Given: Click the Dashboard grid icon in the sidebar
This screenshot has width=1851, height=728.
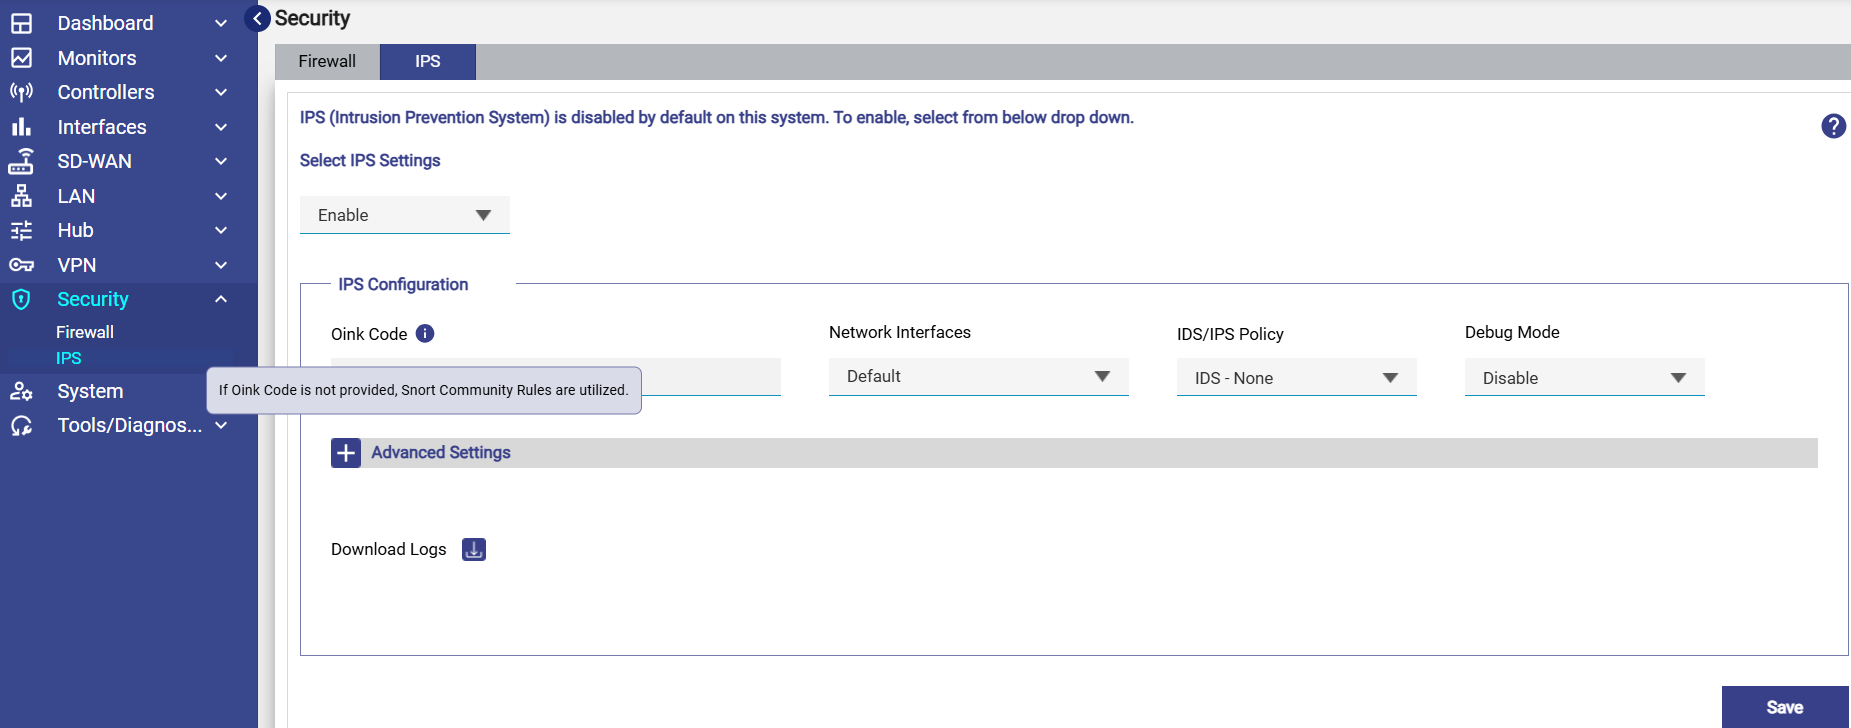Looking at the screenshot, I should [x=21, y=23].
